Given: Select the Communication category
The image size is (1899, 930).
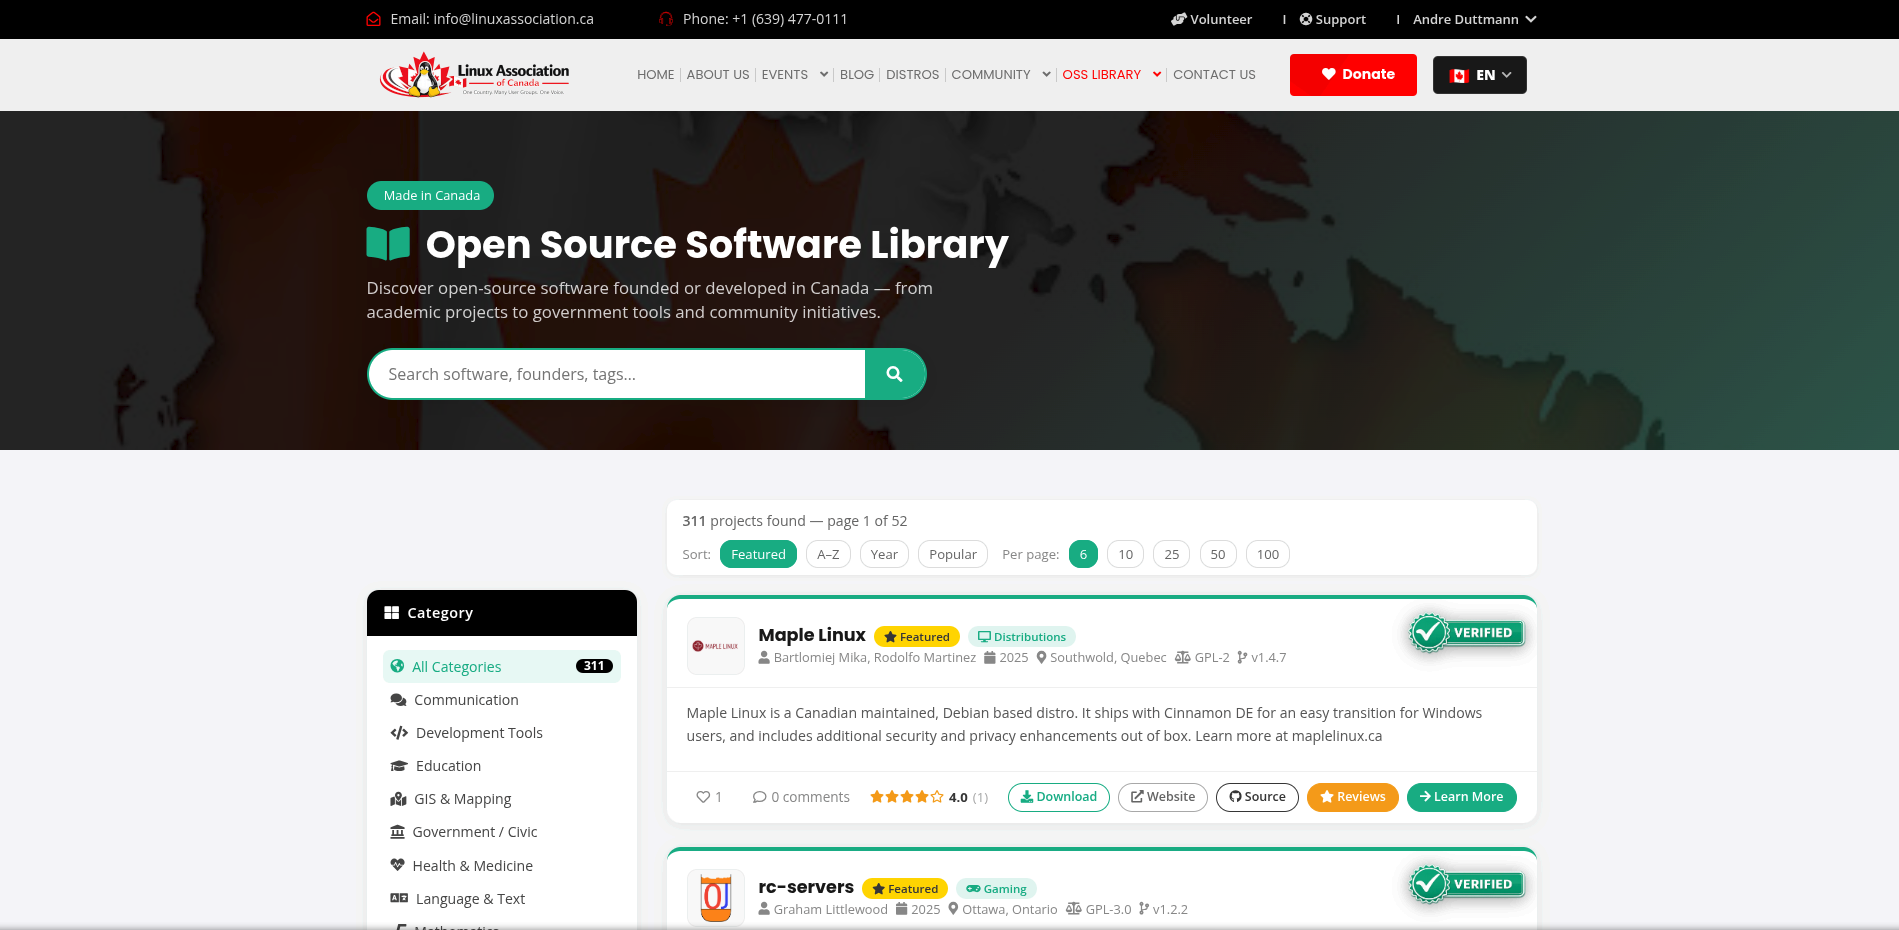Looking at the screenshot, I should (x=502, y=700).
